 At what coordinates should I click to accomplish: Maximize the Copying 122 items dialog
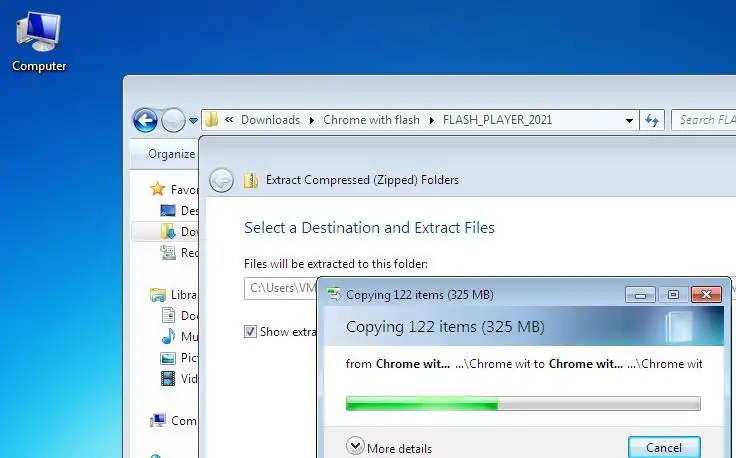[x=673, y=295]
